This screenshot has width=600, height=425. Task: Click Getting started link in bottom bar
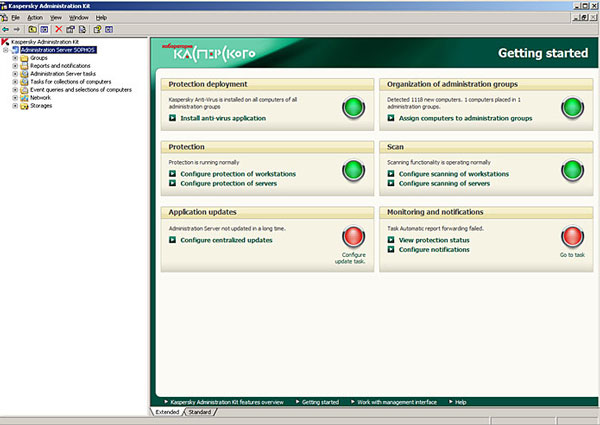click(320, 402)
